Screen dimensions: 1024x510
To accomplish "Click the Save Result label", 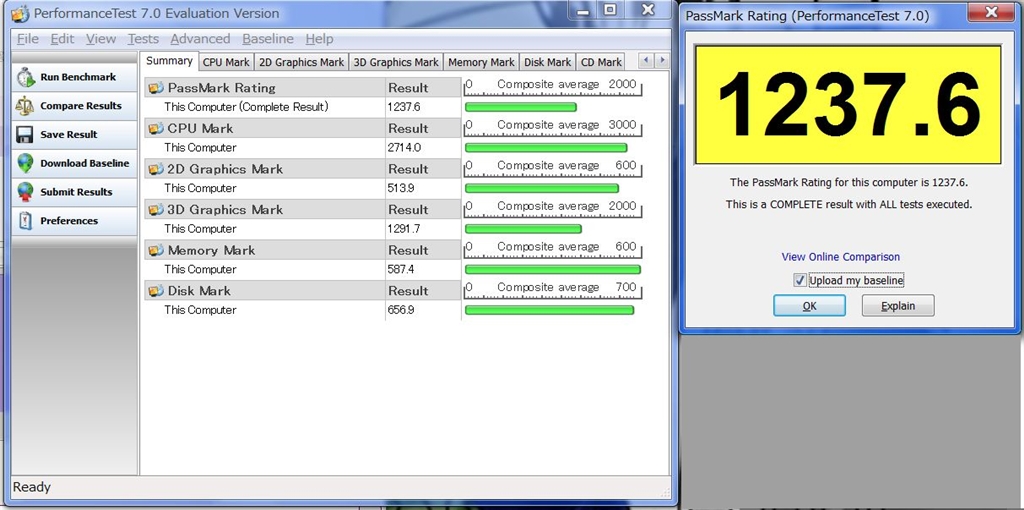I will click(69, 135).
